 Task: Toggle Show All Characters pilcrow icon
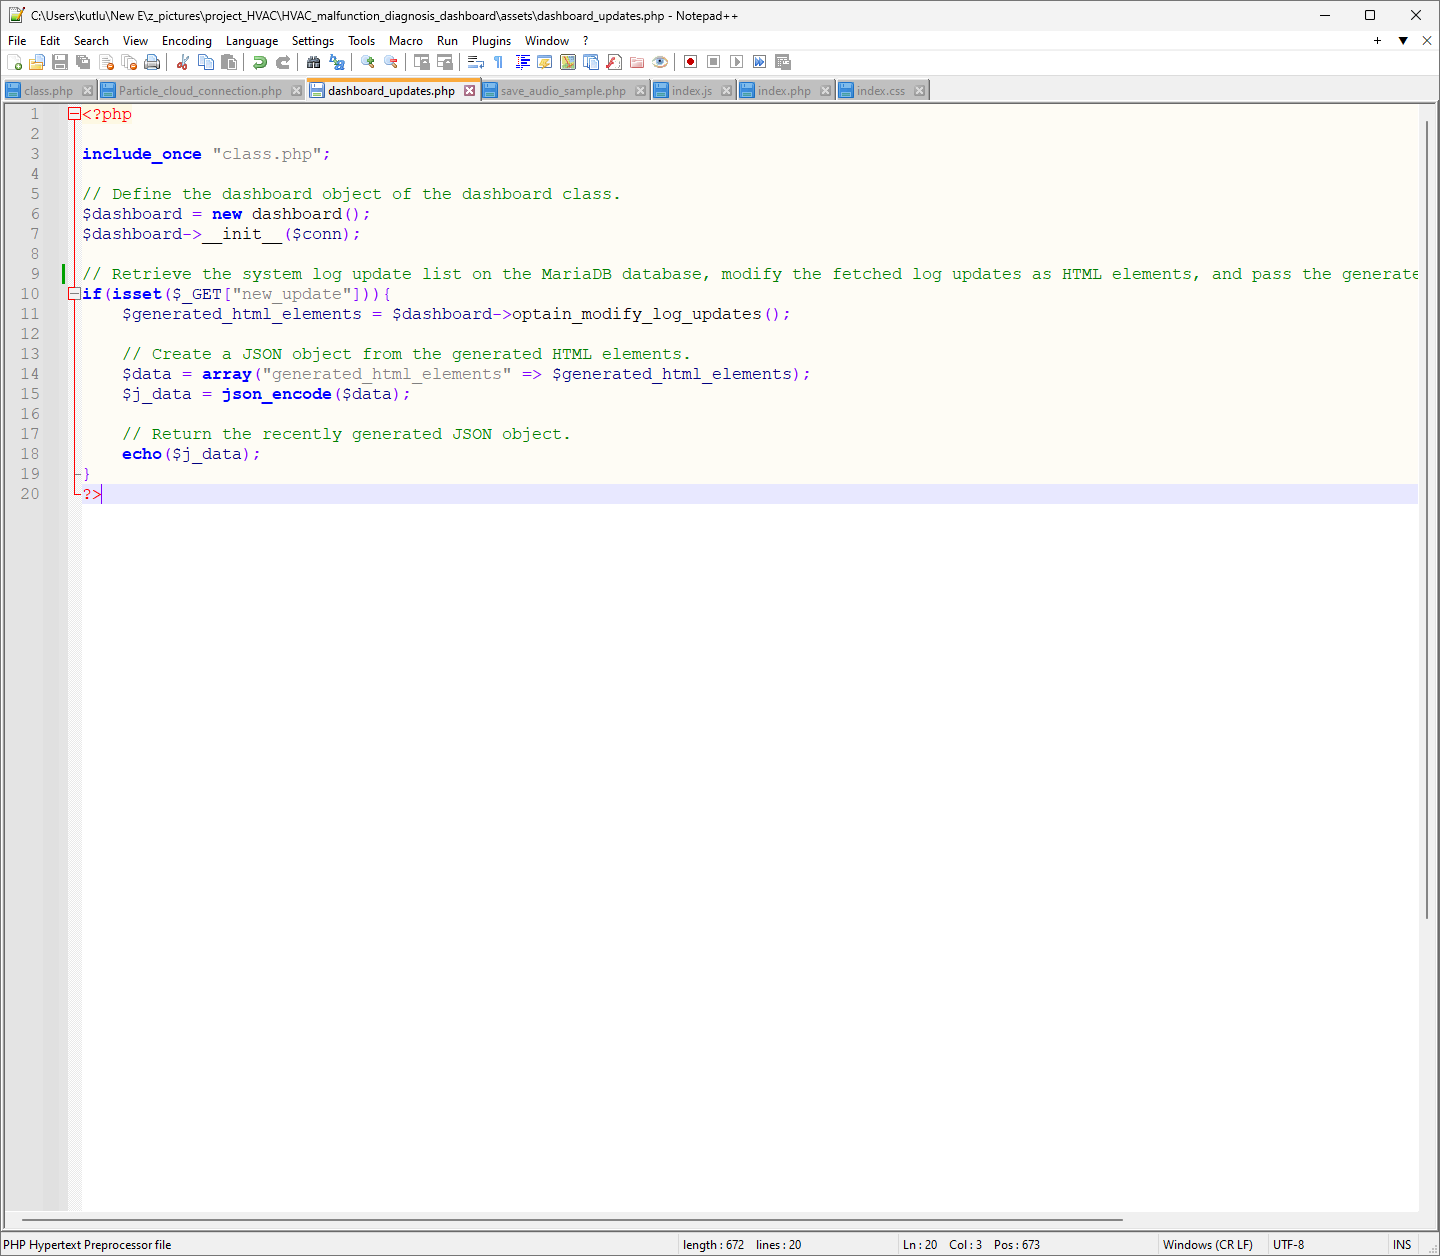(498, 62)
